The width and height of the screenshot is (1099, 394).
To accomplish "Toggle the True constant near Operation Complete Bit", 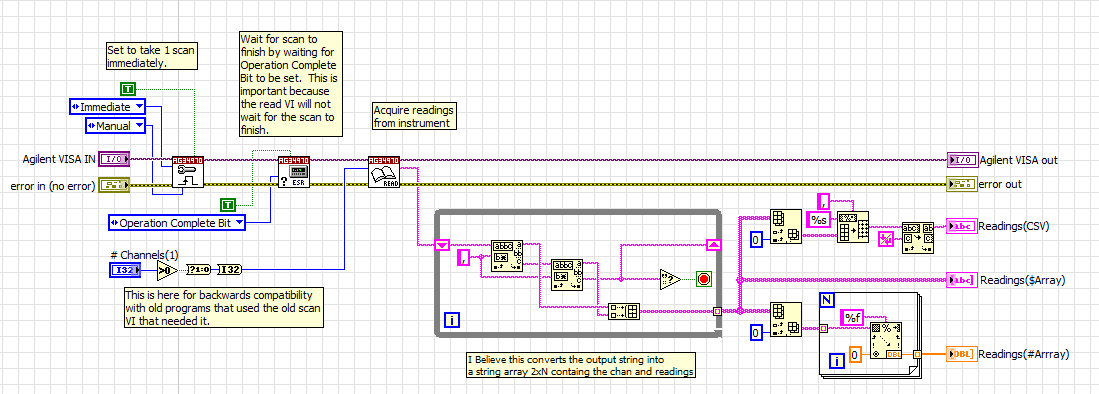I will click(228, 205).
